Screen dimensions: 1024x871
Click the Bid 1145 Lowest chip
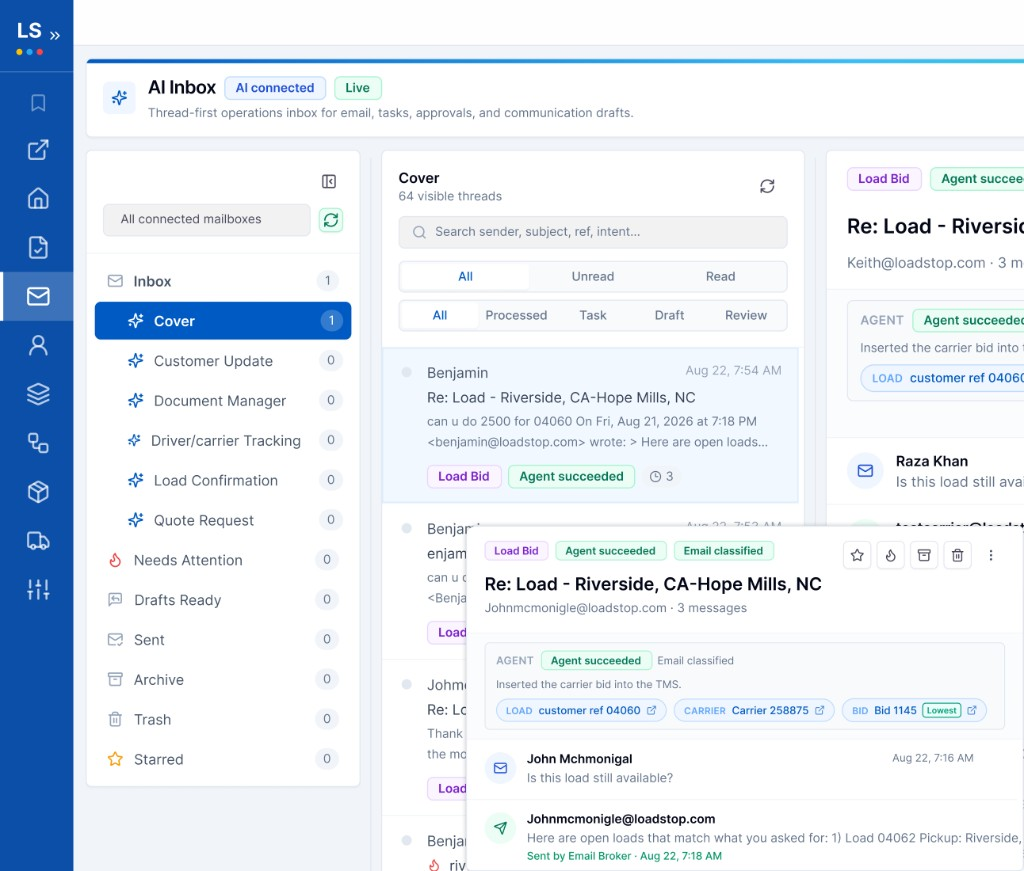914,710
